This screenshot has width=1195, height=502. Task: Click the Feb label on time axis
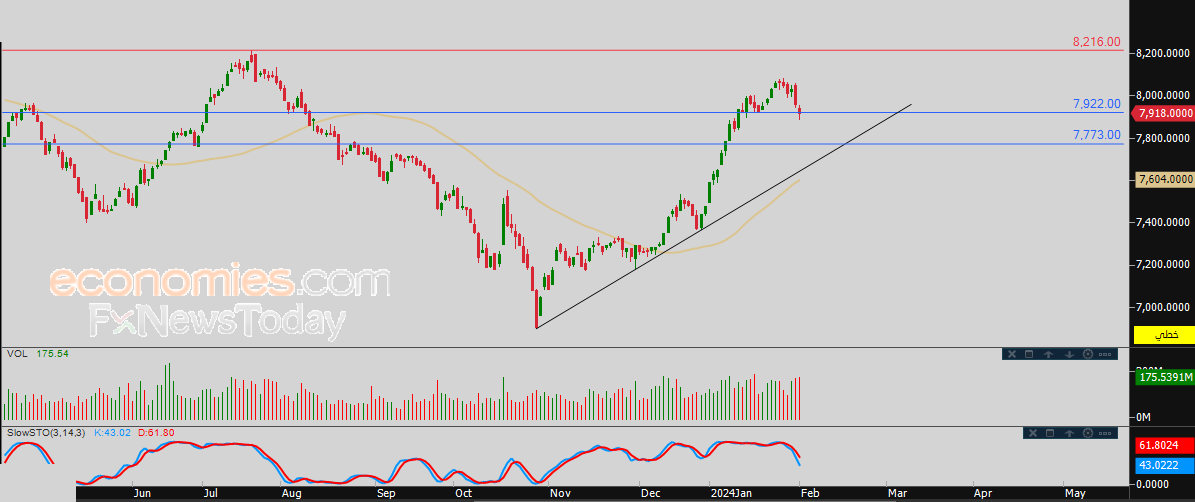coord(809,494)
